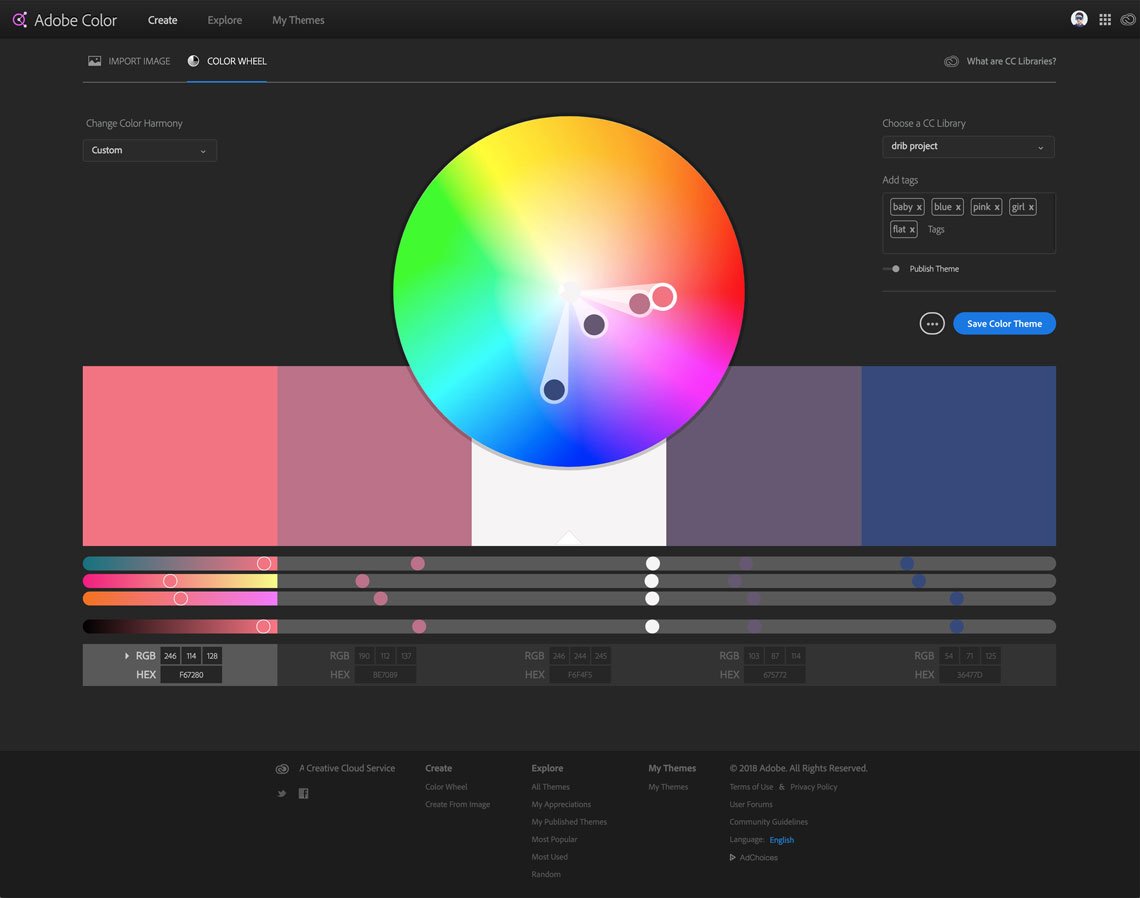
Task: Select the navy blue color swatch
Action: [959, 456]
